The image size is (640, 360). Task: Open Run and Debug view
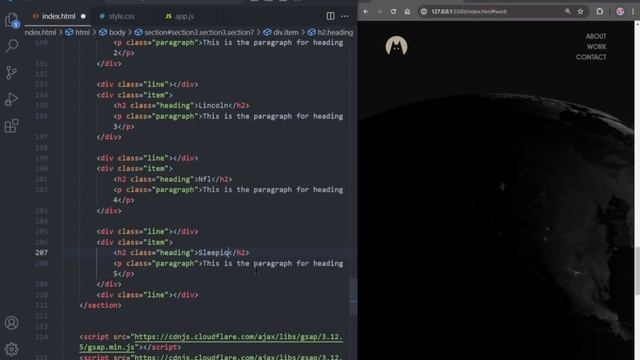(11, 99)
